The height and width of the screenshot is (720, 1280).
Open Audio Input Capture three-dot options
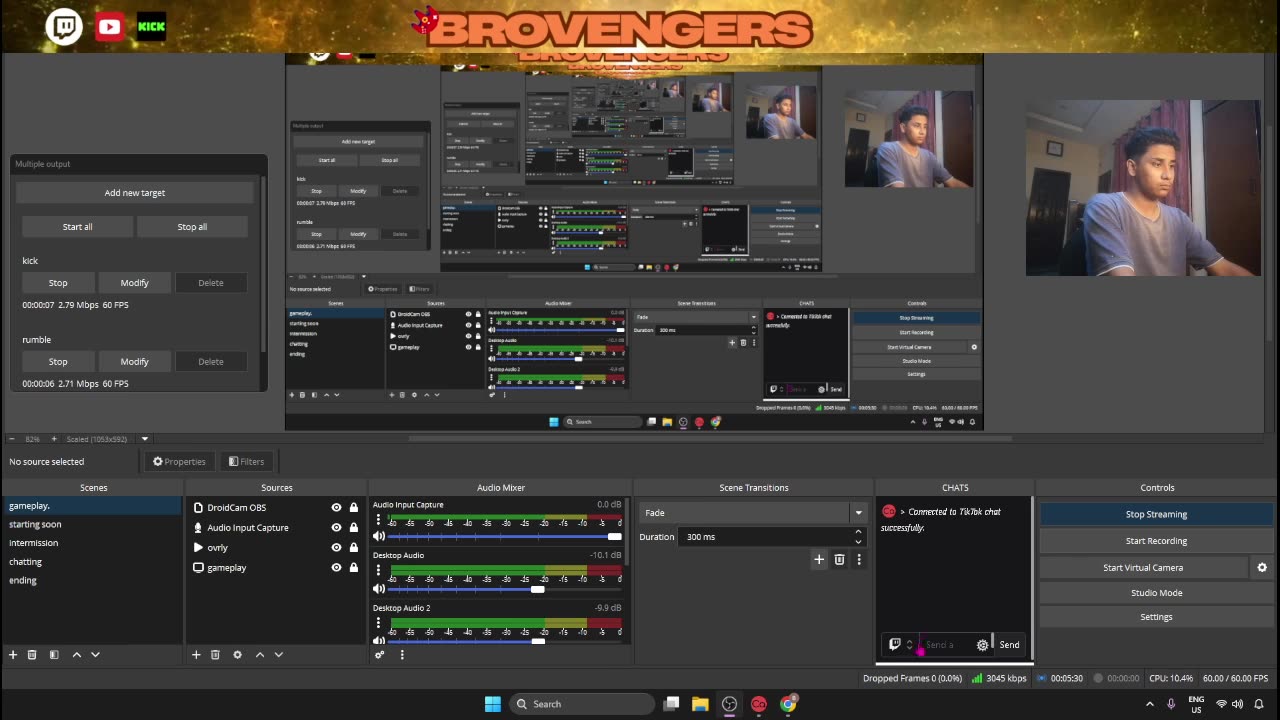378,521
